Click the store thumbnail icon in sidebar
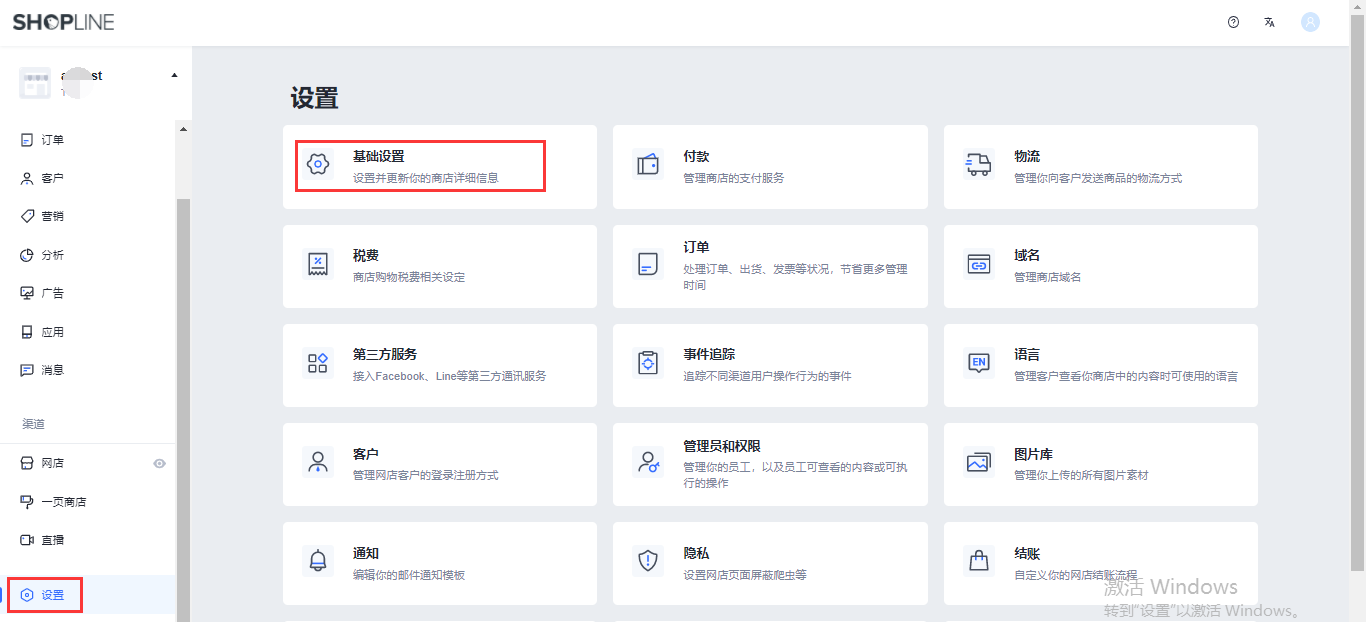Screen dimensions: 1366x622 [35, 83]
